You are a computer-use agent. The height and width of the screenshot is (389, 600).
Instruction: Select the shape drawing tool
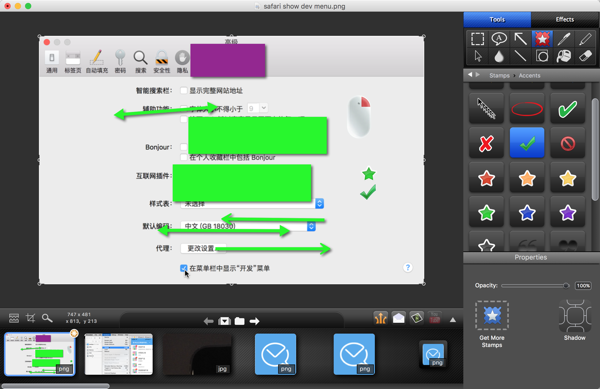(x=542, y=56)
